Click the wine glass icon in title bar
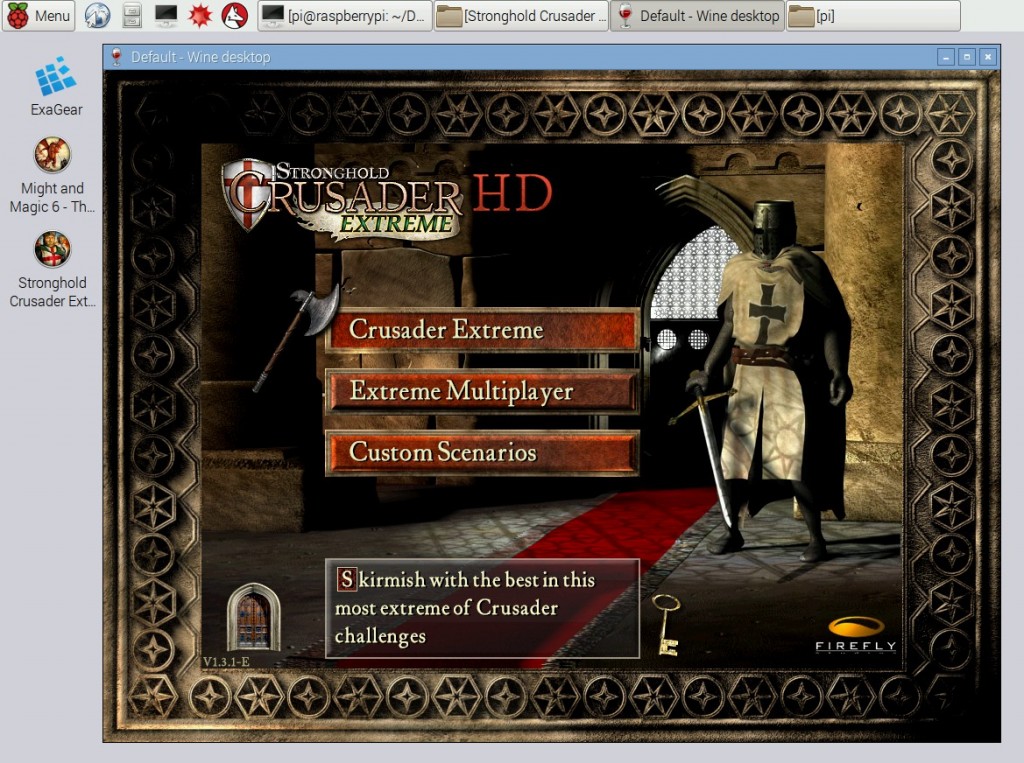This screenshot has height=763, width=1024. [x=117, y=57]
